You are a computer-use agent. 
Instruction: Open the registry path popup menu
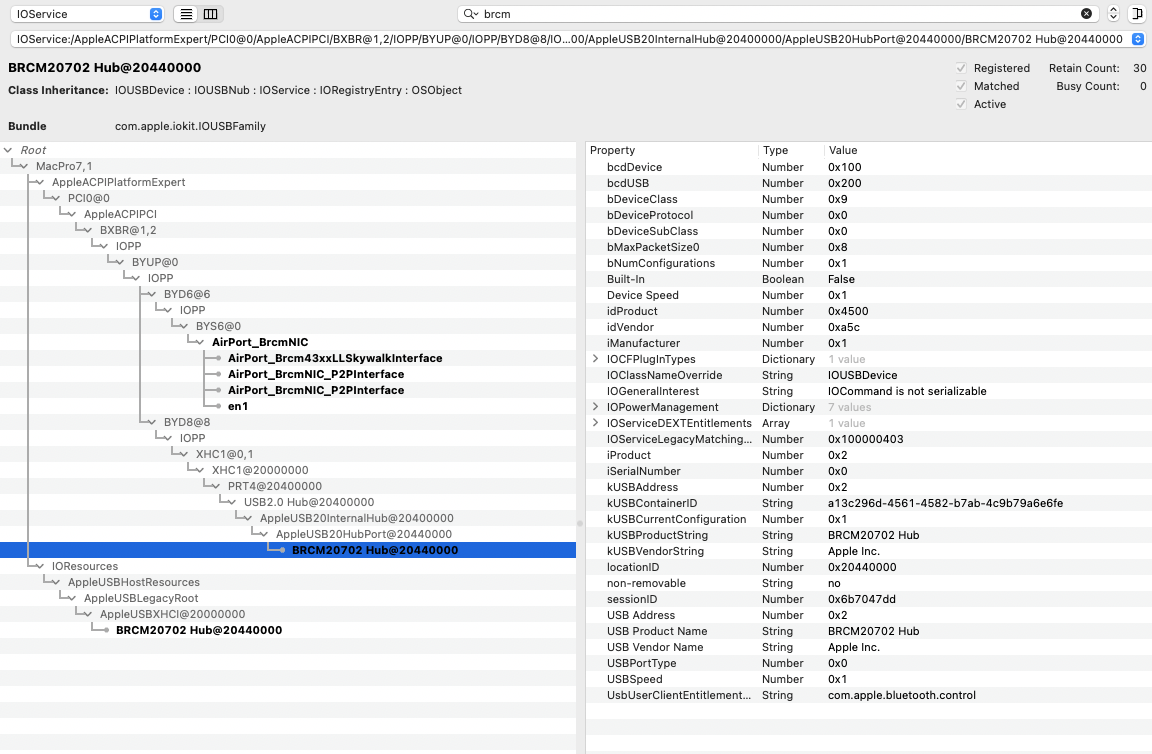click(1137, 39)
